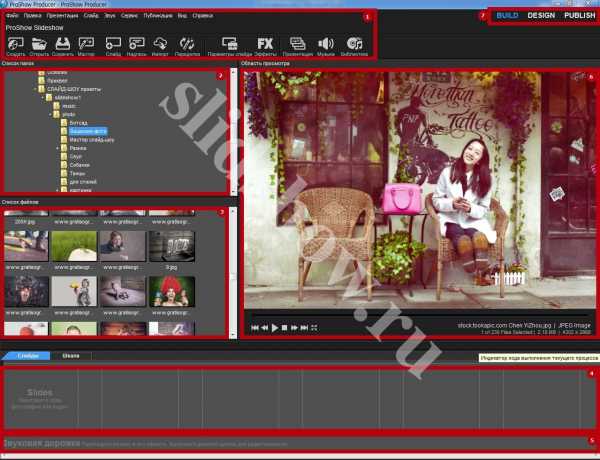Open the FX Эффекты tool
The width and height of the screenshot is (600, 460).
click(265, 44)
